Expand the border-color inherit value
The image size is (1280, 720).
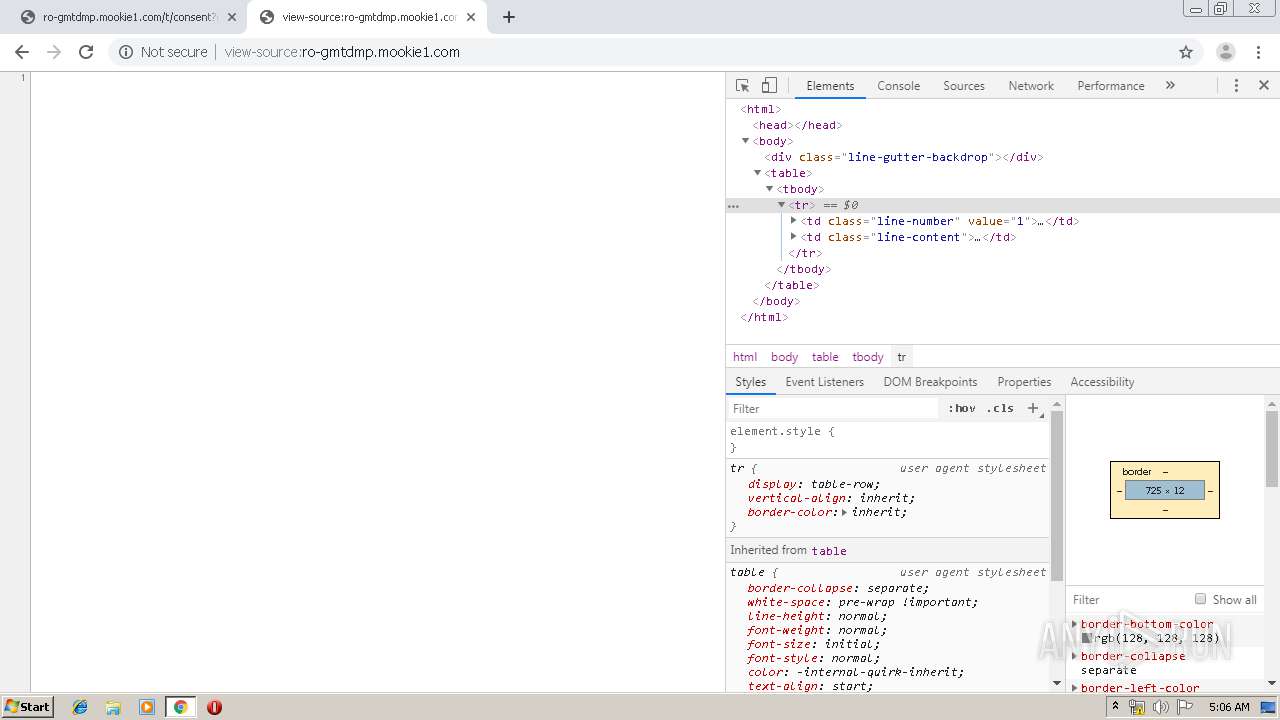click(x=844, y=512)
